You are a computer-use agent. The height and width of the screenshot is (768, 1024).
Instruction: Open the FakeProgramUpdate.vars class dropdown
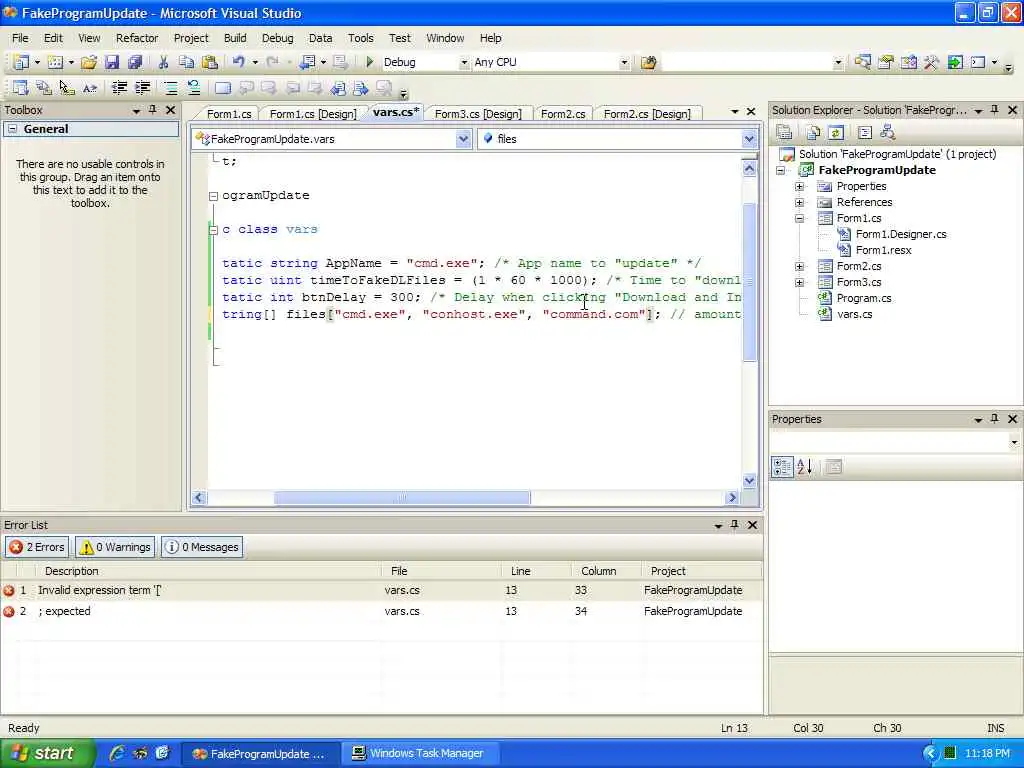tap(463, 139)
